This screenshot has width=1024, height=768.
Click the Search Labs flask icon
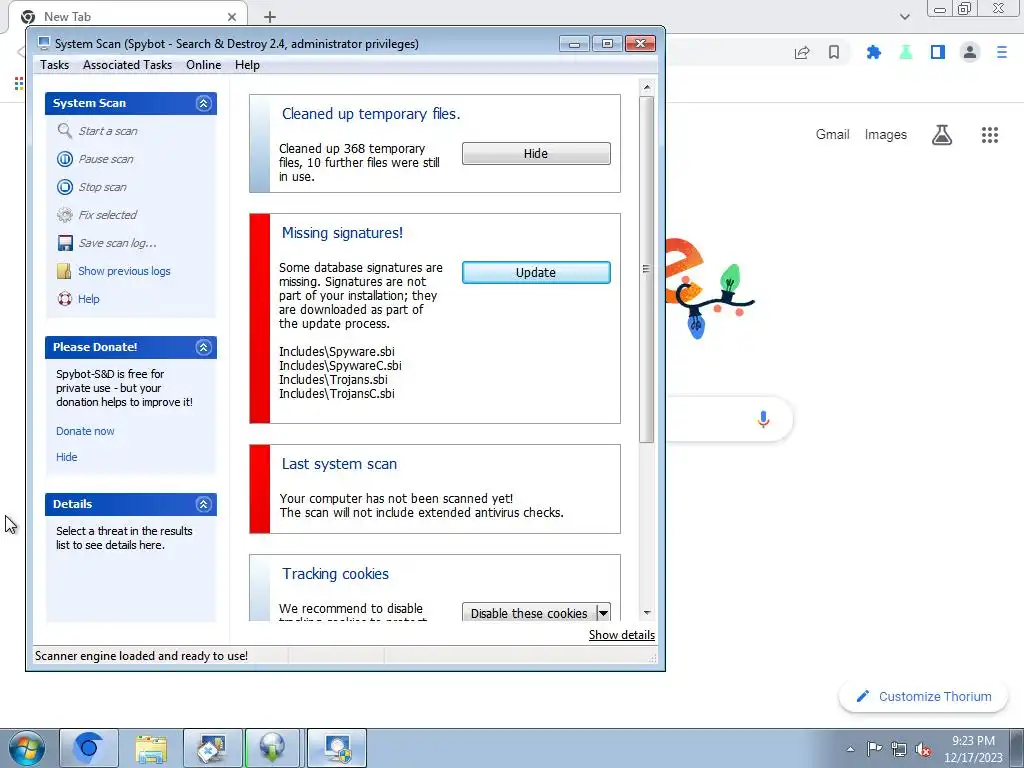[942, 135]
